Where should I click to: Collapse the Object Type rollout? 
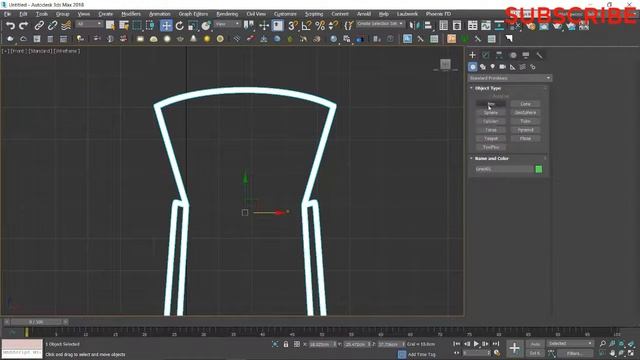488,88
